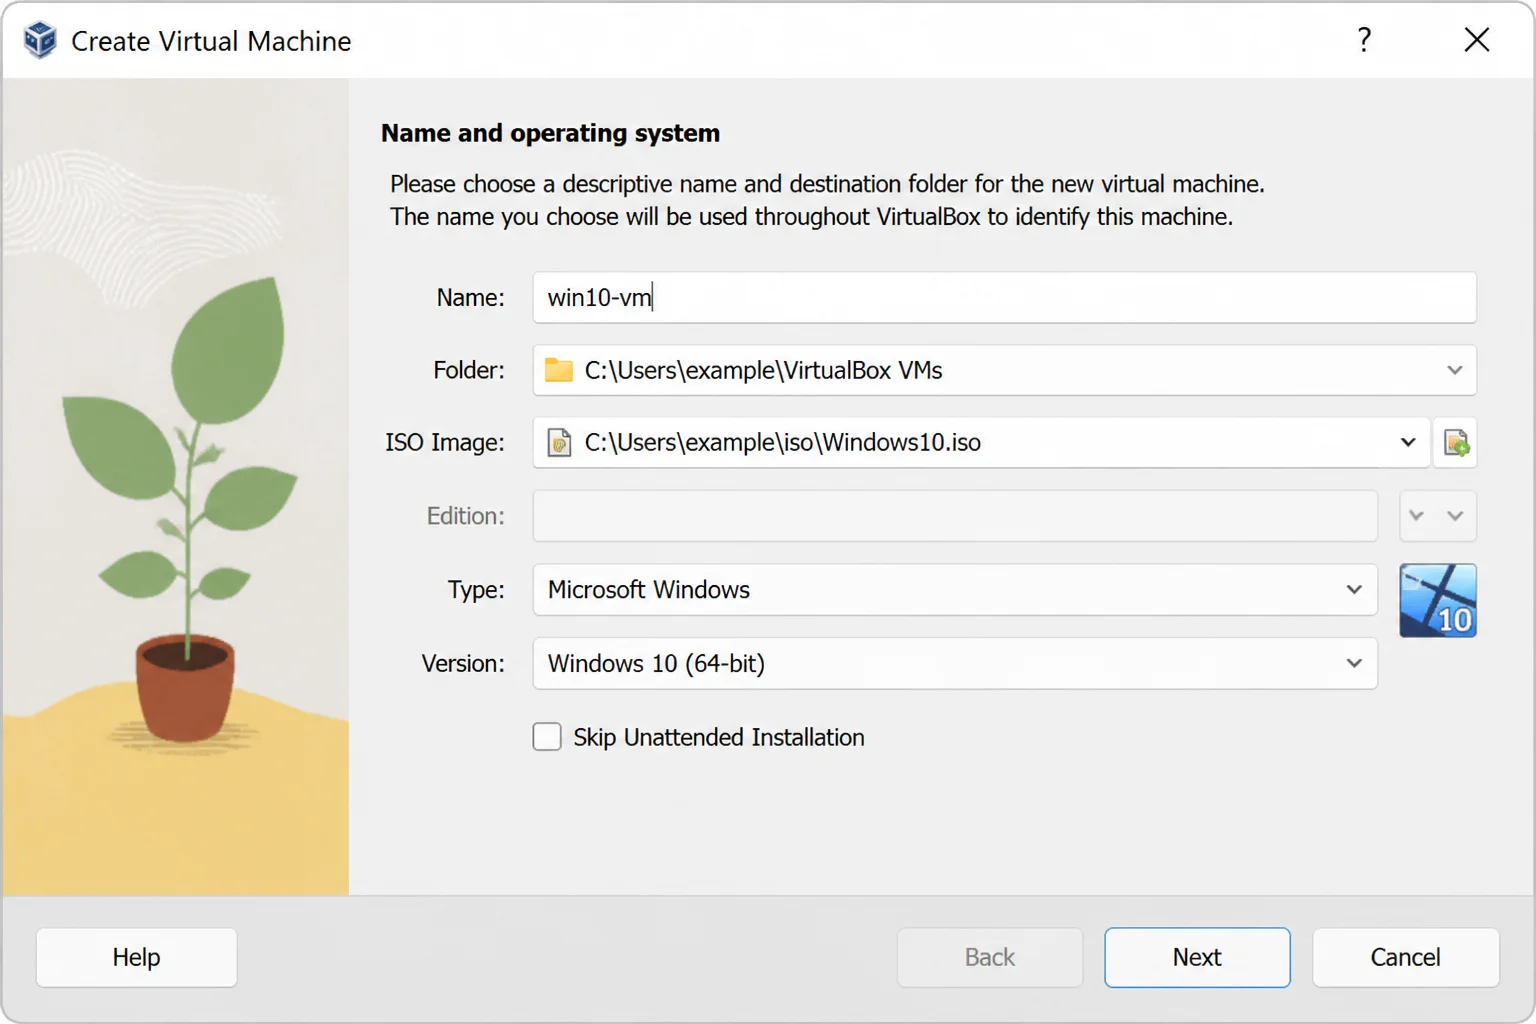1536x1024 pixels.
Task: Click the VirtualBox VMs folder path text
Action: tap(763, 370)
